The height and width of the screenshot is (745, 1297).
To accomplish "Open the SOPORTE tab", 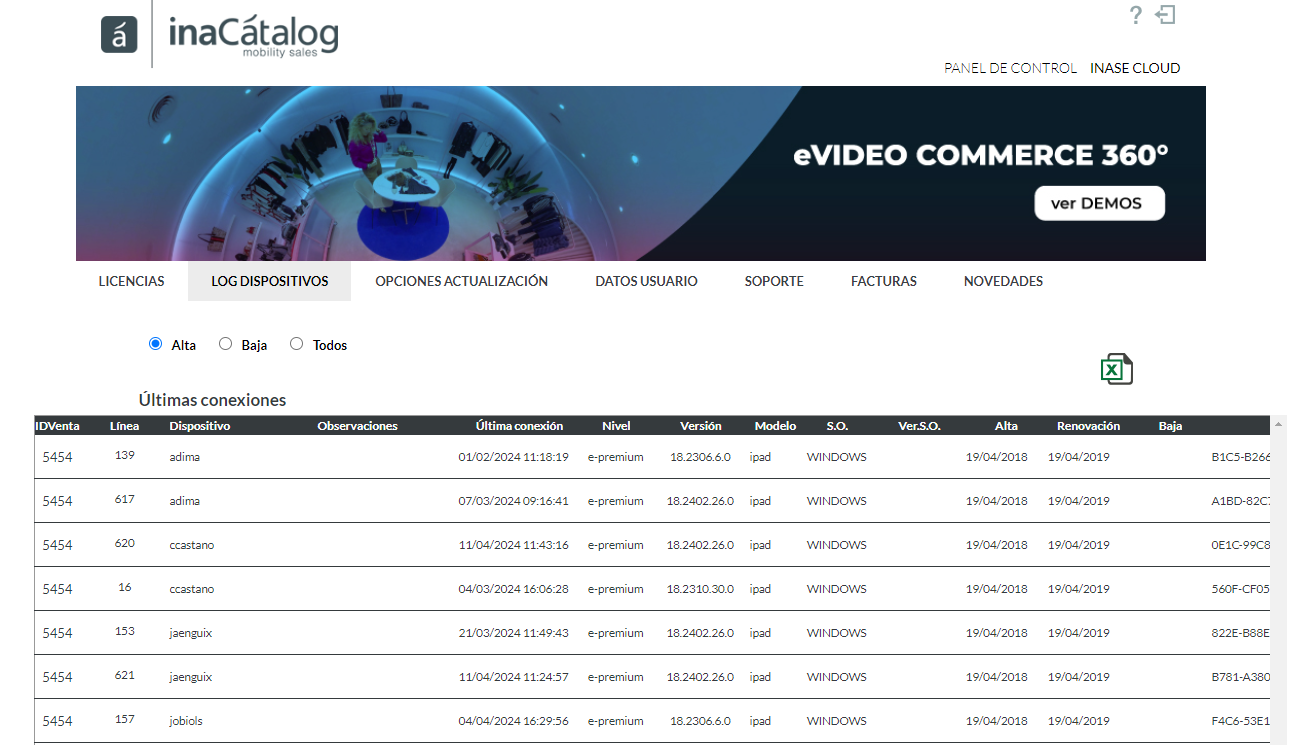I will [x=774, y=281].
